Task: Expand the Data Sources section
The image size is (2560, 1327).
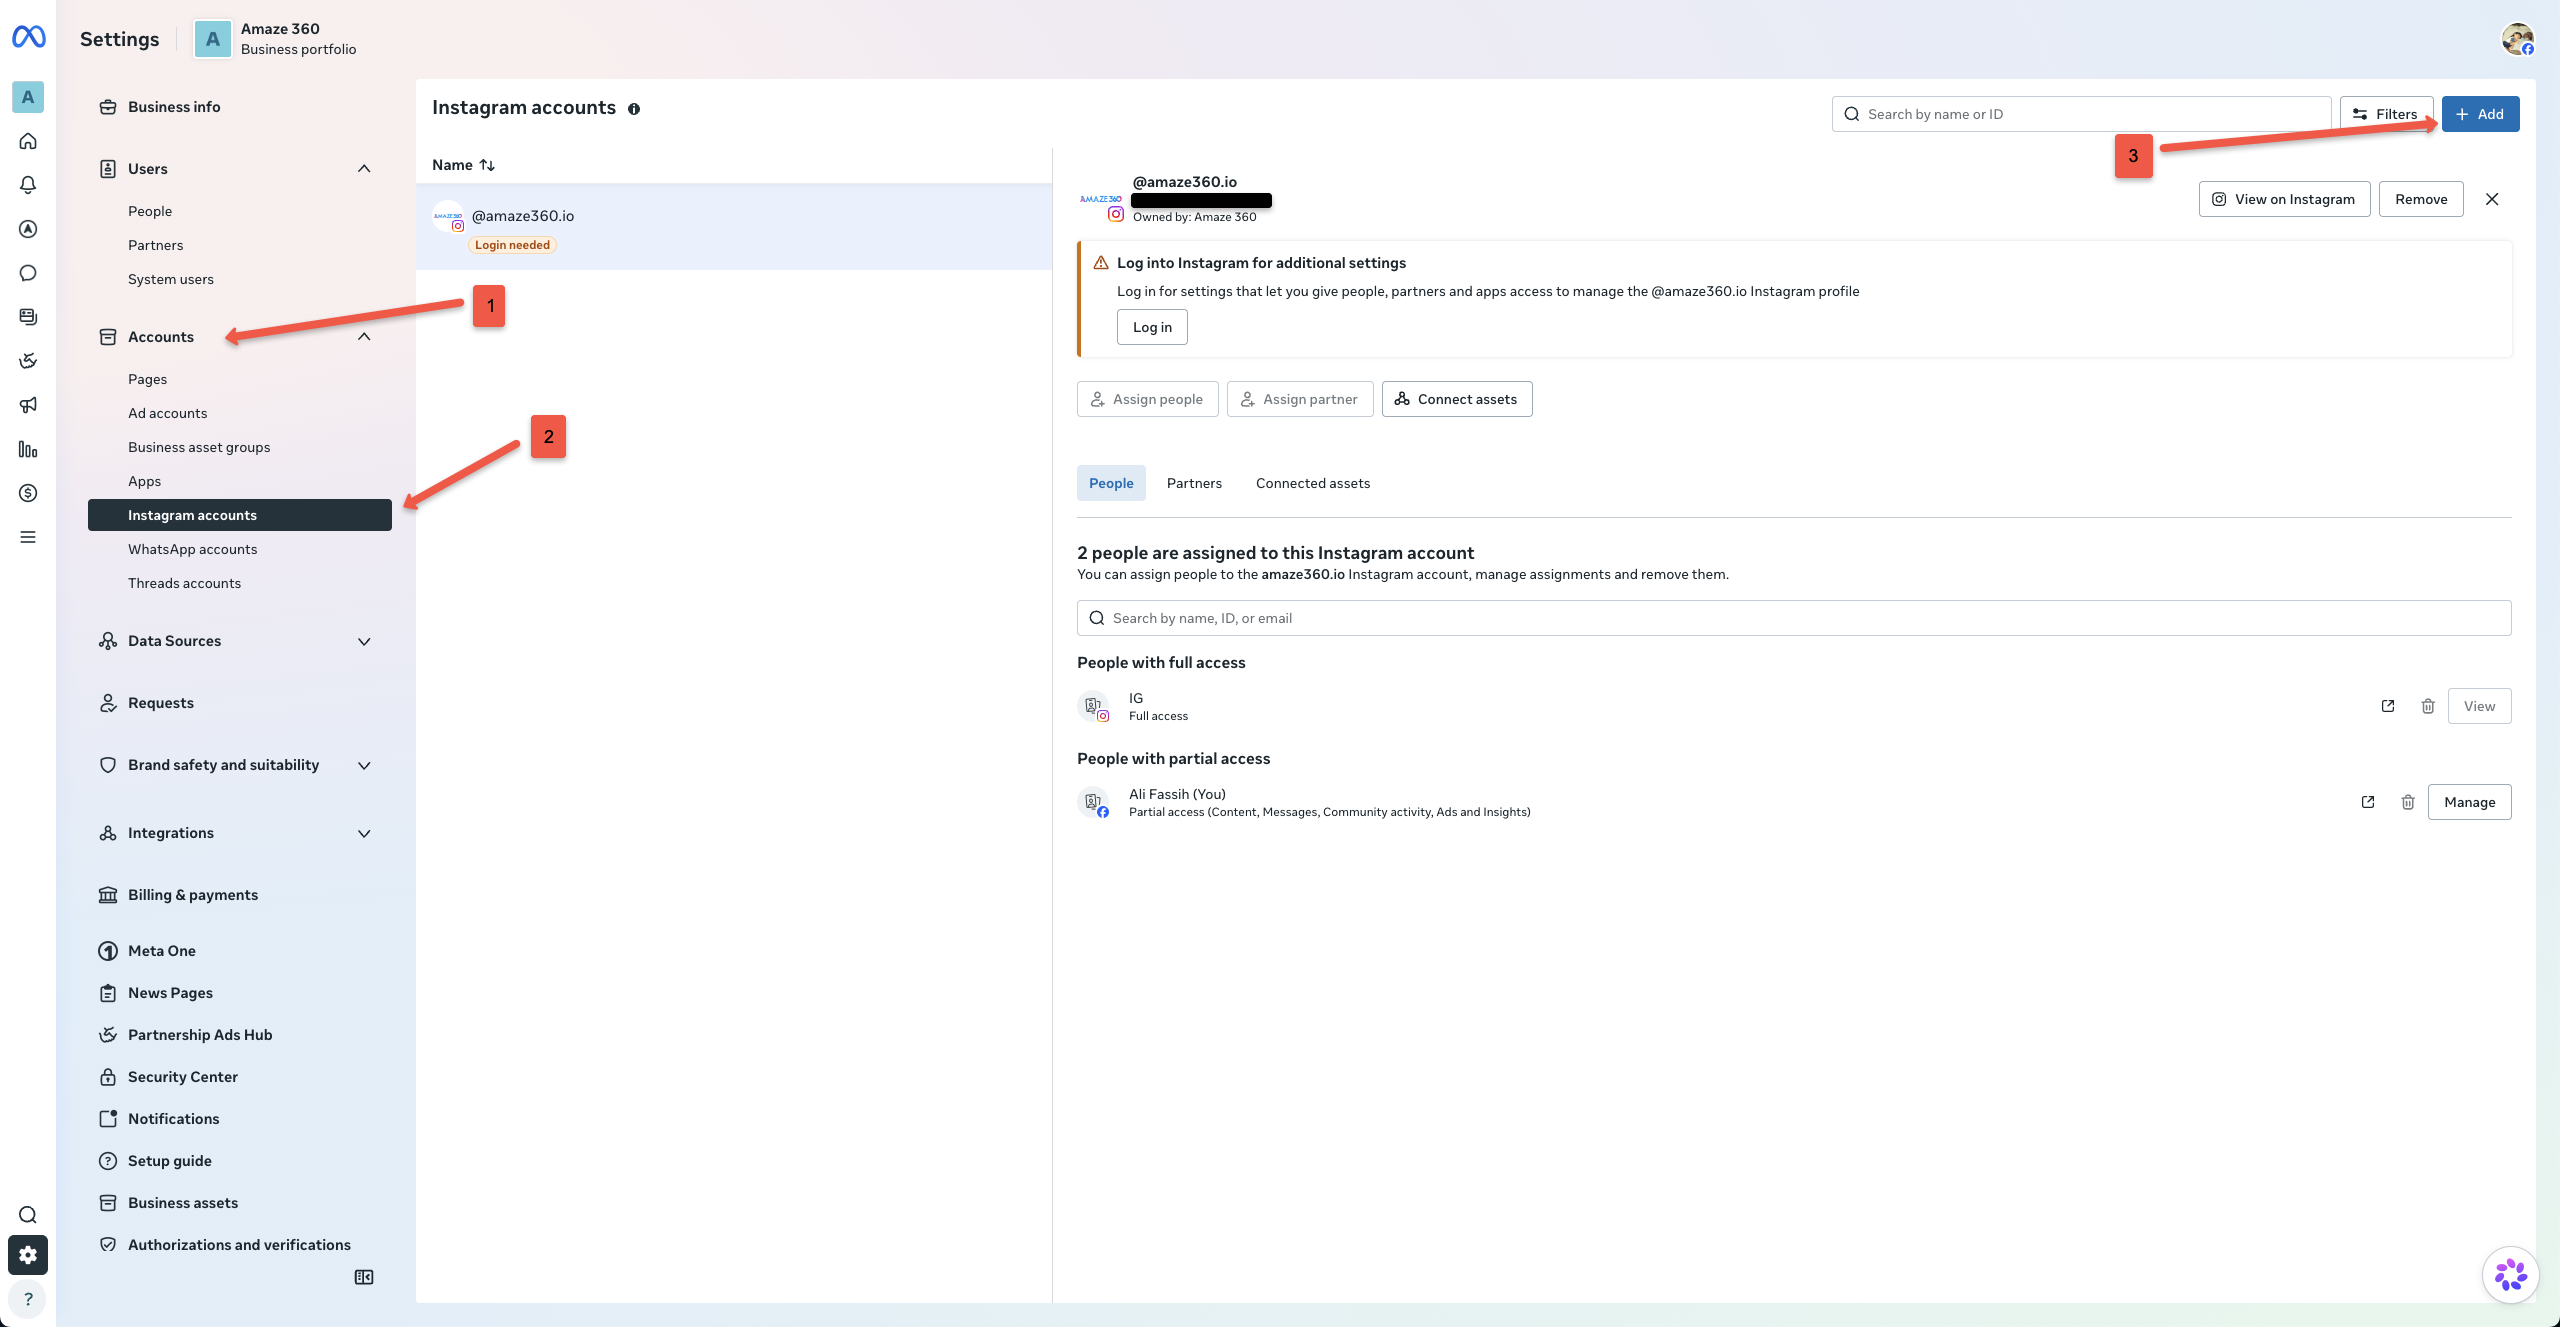Action: pyautogui.click(x=364, y=641)
